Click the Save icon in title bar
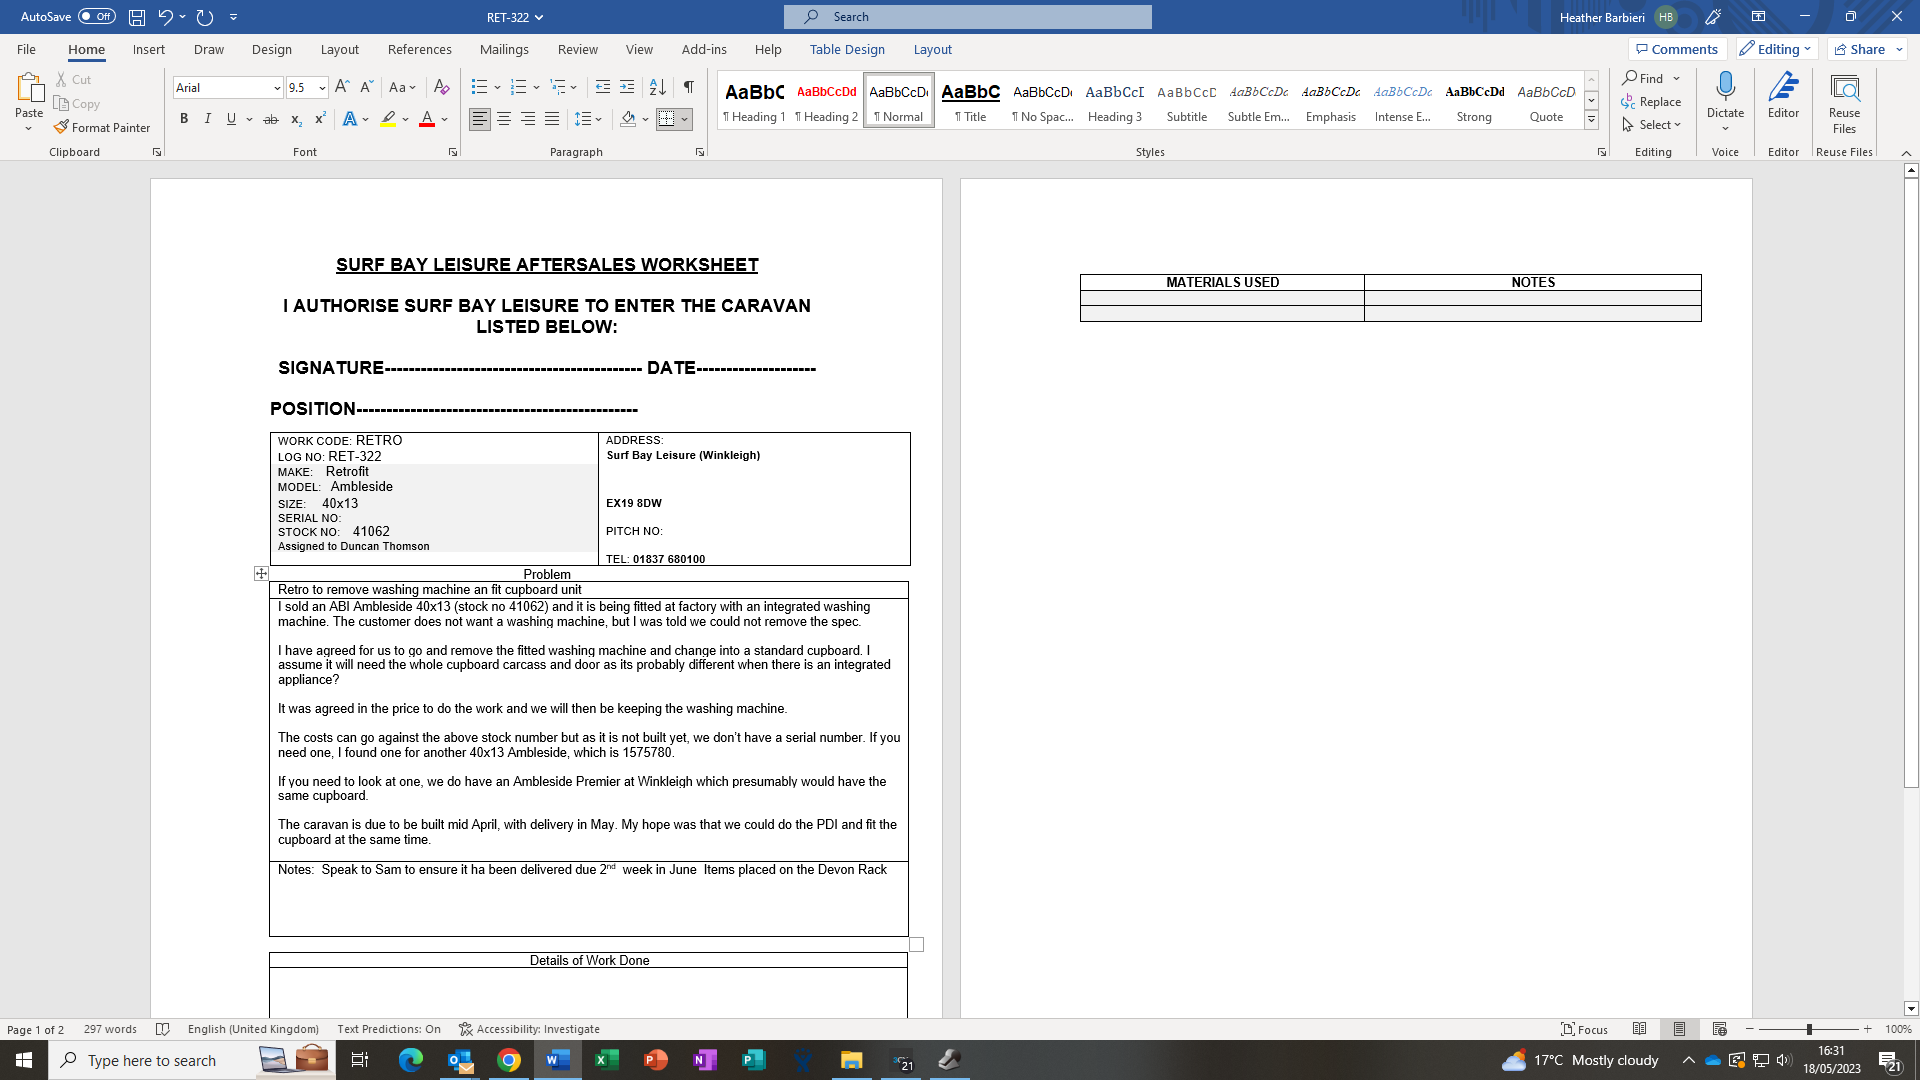The height and width of the screenshot is (1080, 1920). (x=137, y=17)
